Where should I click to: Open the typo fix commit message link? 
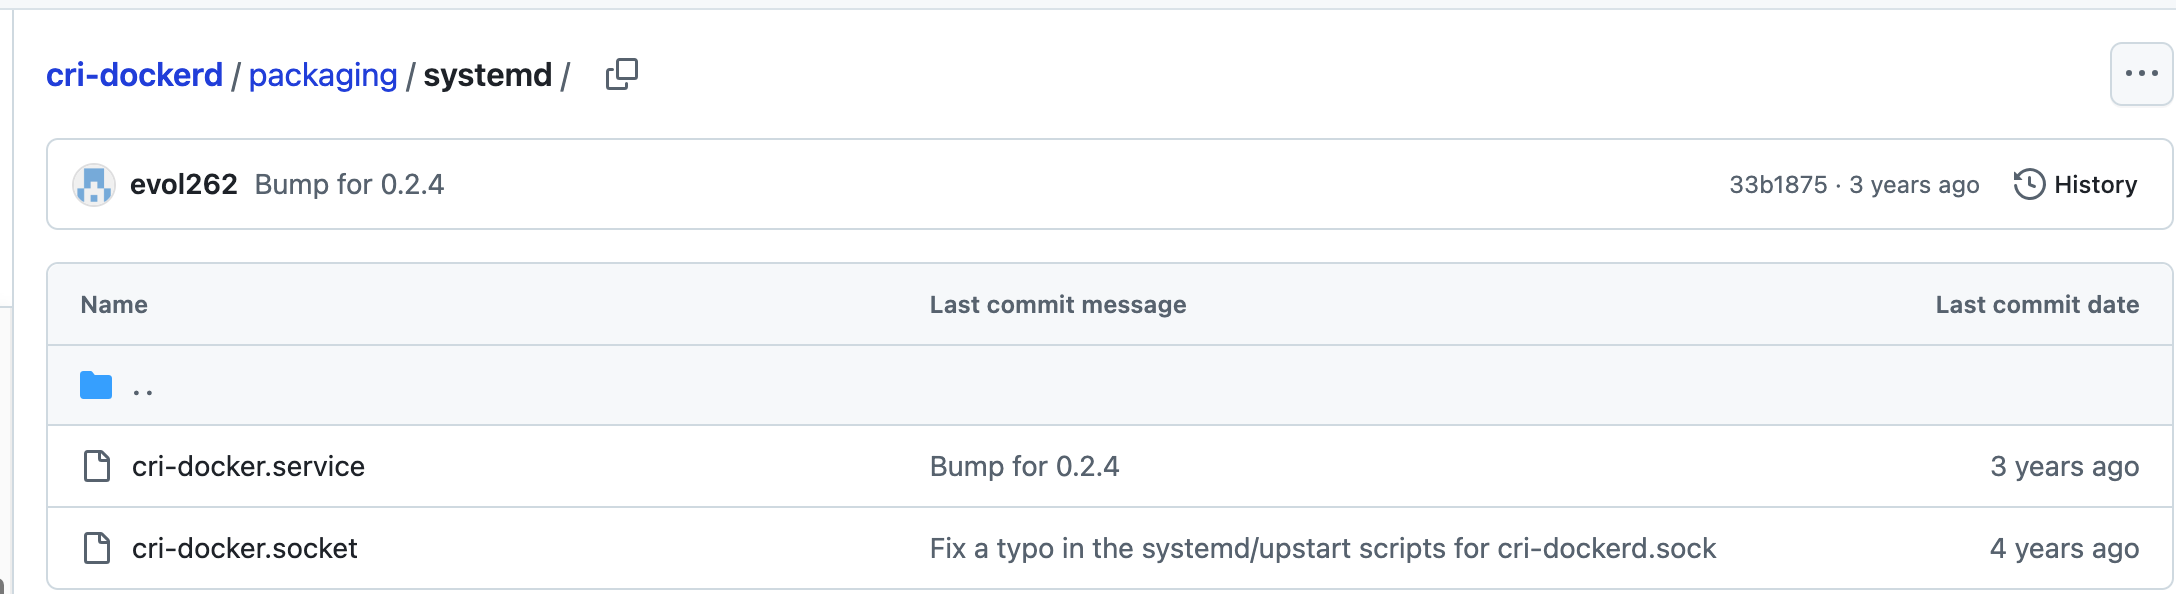[1323, 548]
